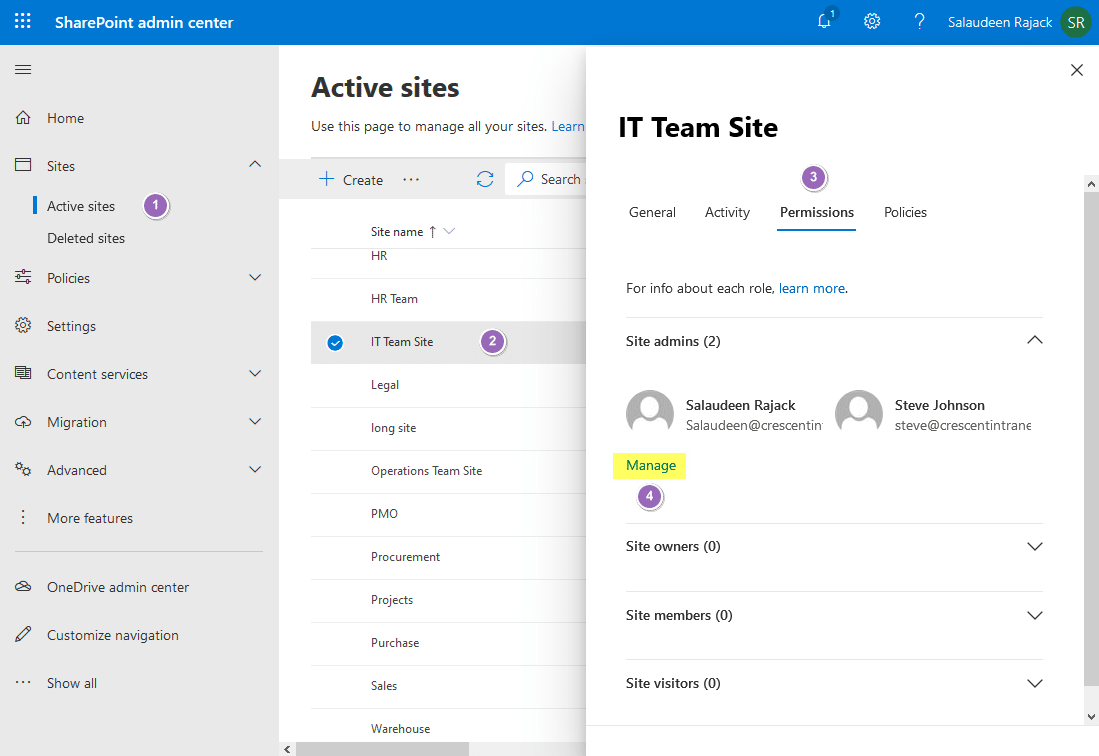Collapse the Sites navigation group
Image resolution: width=1099 pixels, height=756 pixels.
coord(255,165)
